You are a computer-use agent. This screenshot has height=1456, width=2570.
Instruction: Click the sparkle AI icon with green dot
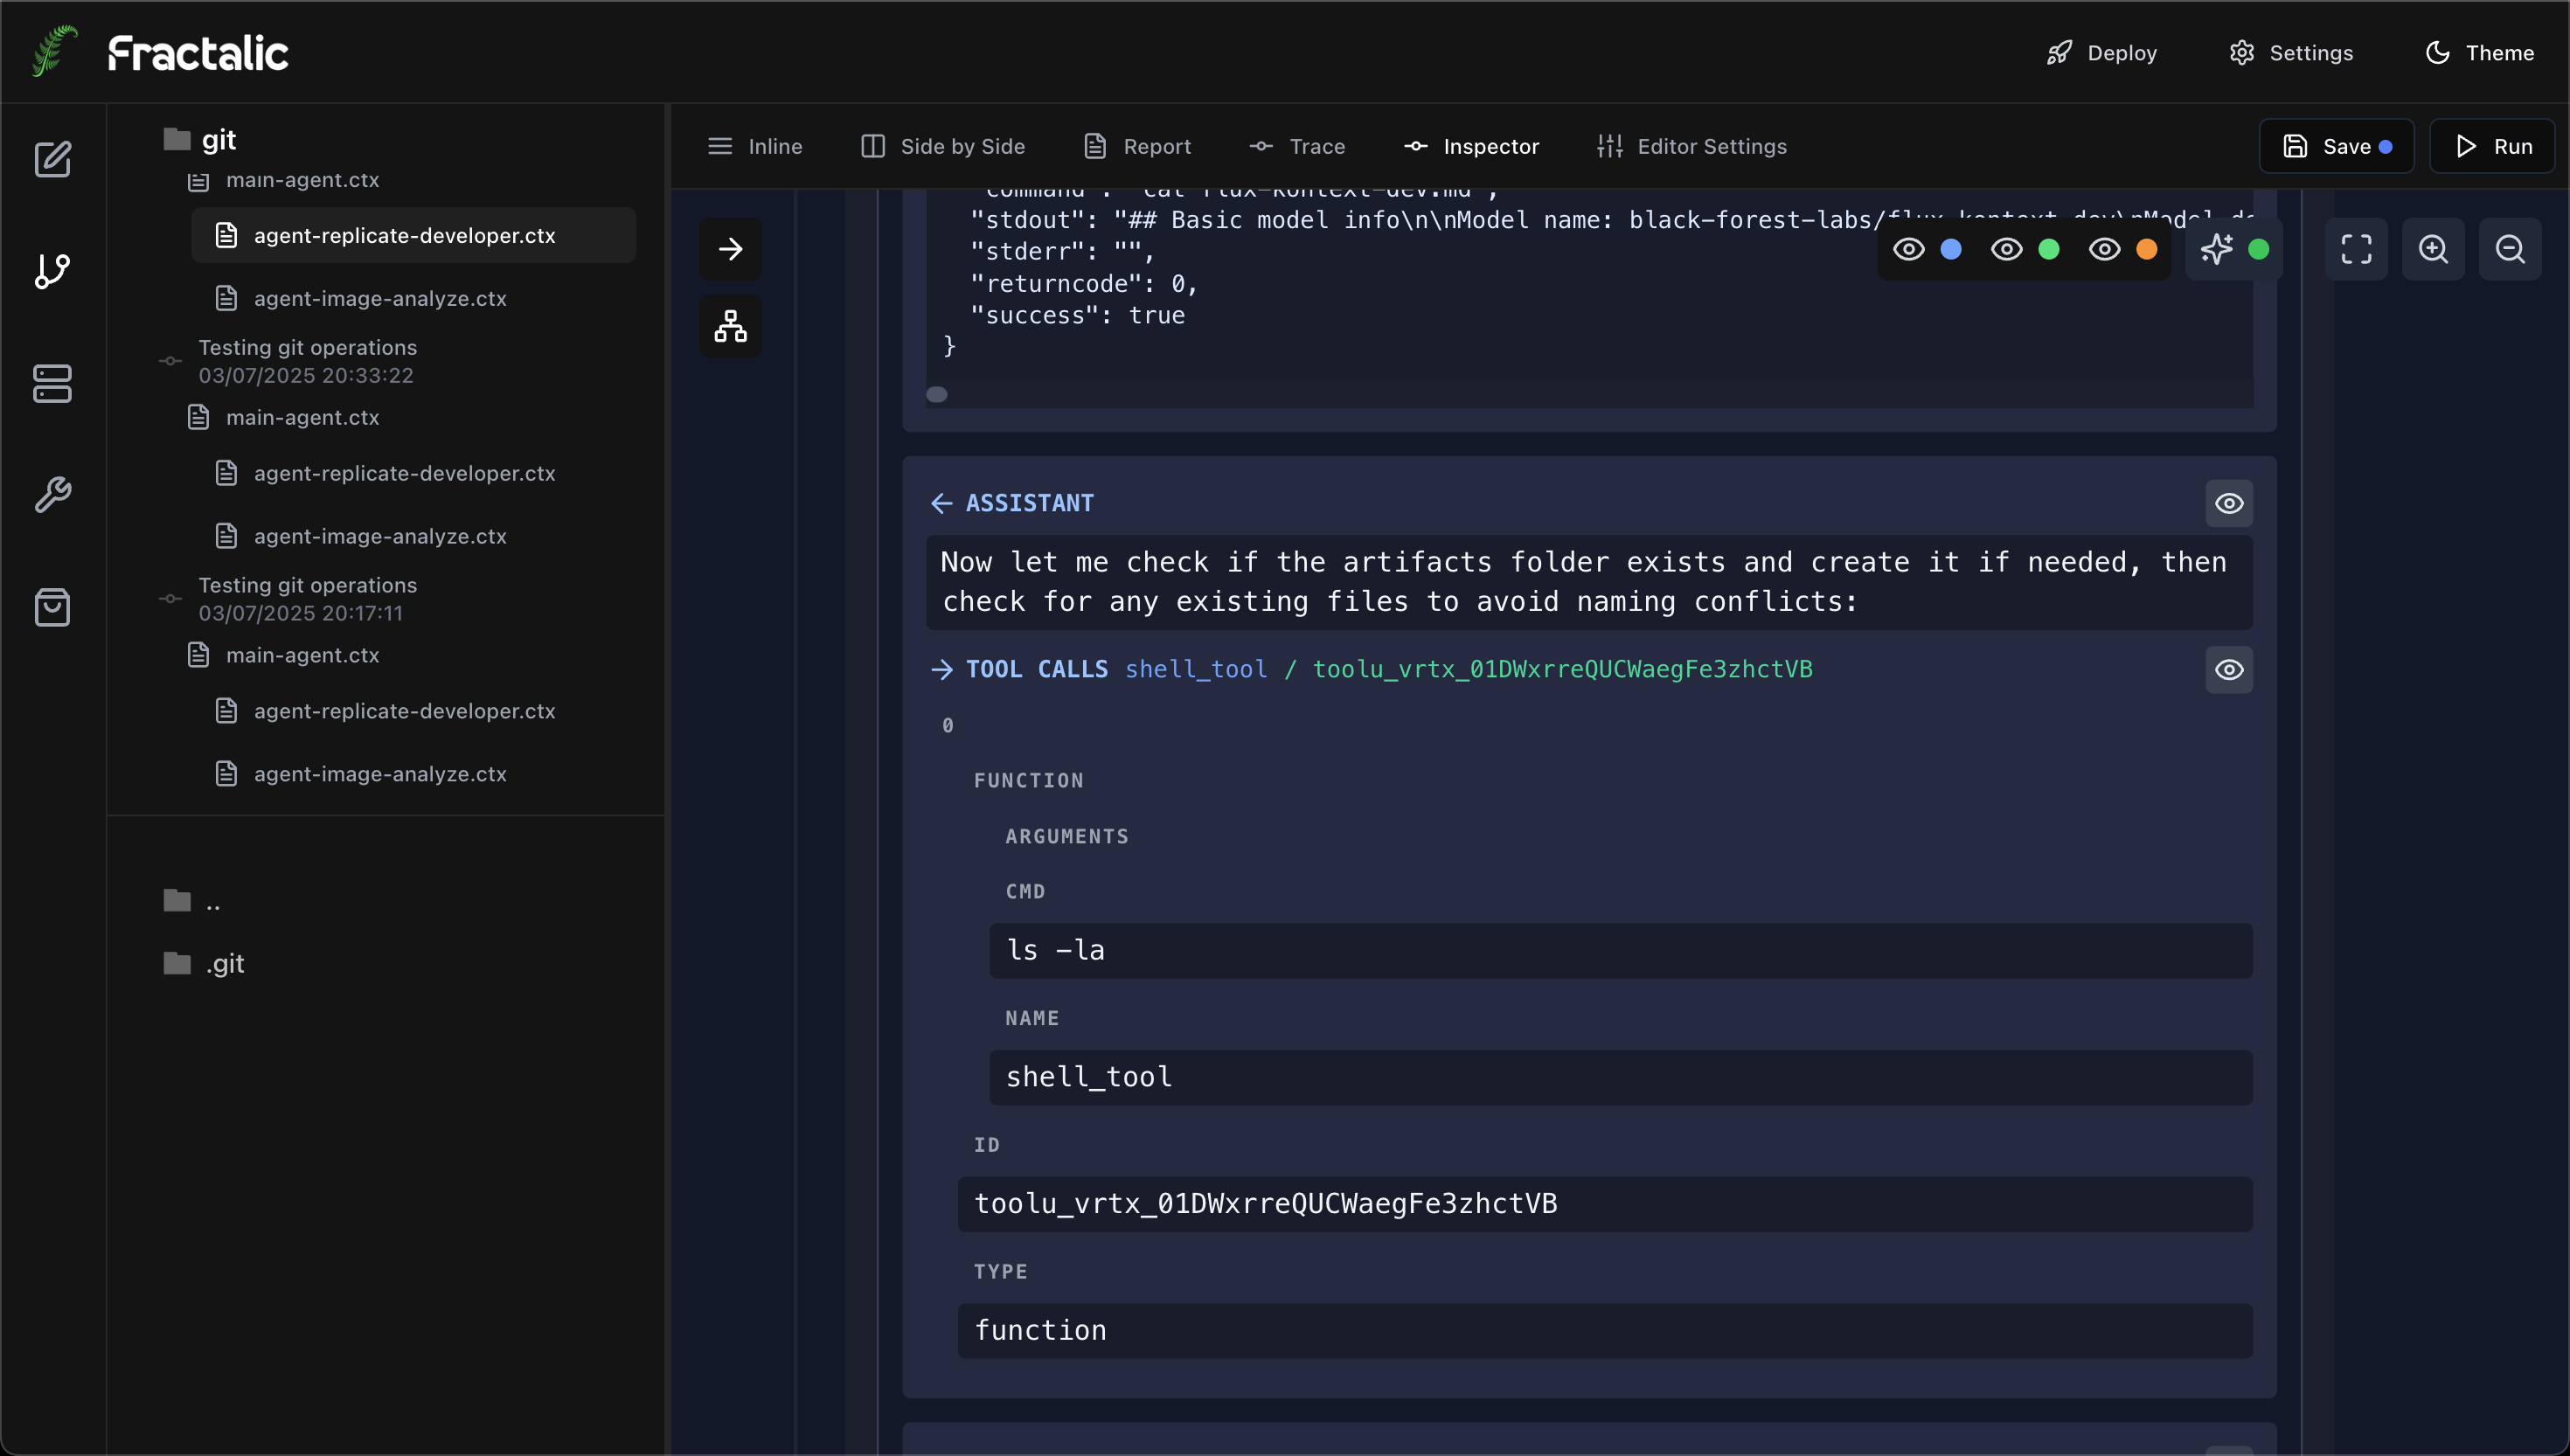click(2234, 249)
